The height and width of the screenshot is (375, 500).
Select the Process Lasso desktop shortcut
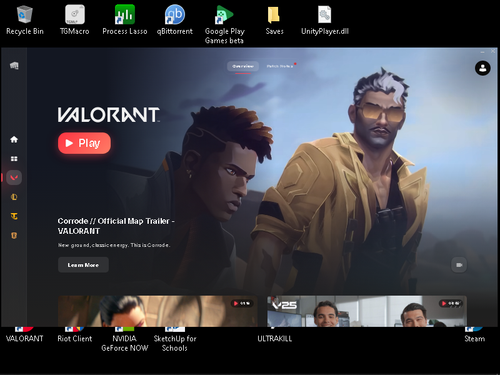(x=125, y=20)
